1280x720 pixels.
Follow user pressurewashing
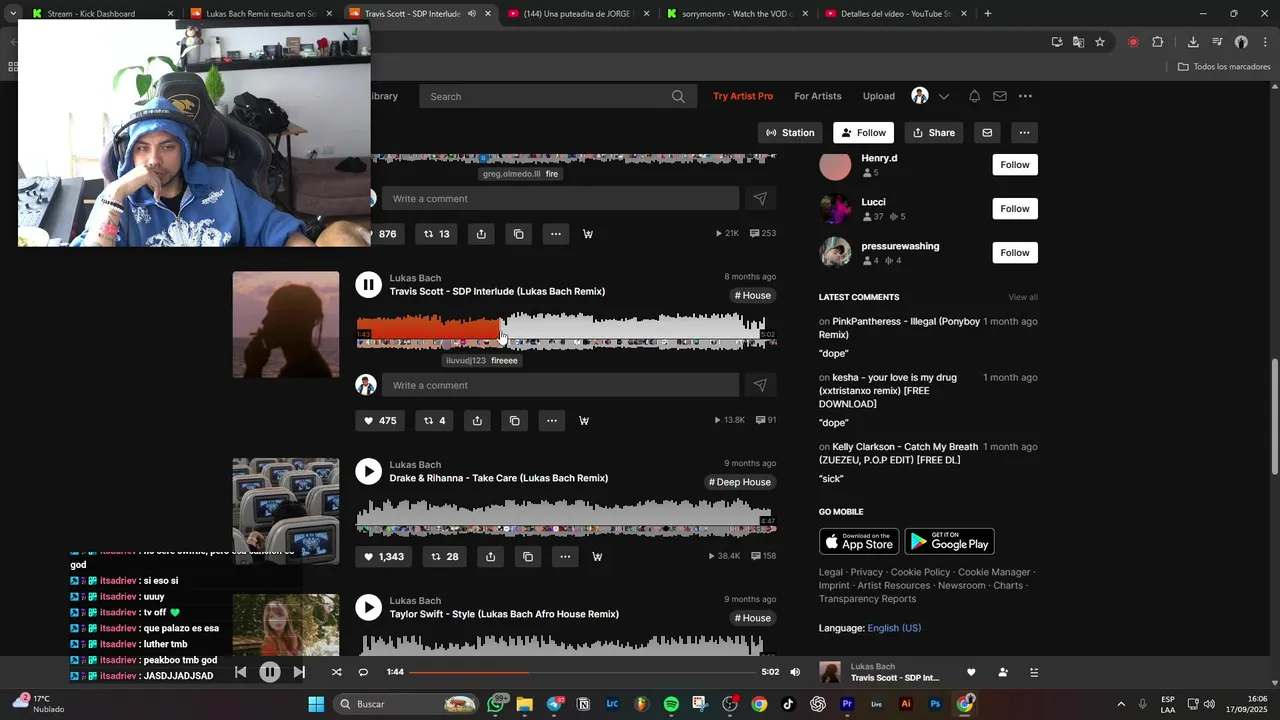point(1015,253)
